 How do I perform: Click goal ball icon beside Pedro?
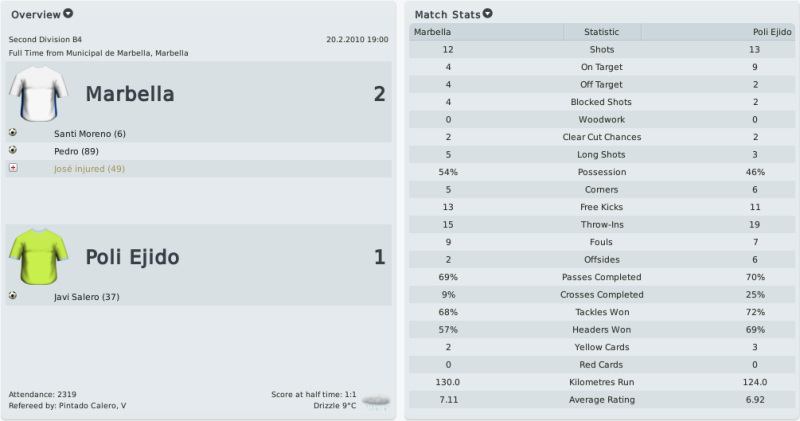pos(13,150)
